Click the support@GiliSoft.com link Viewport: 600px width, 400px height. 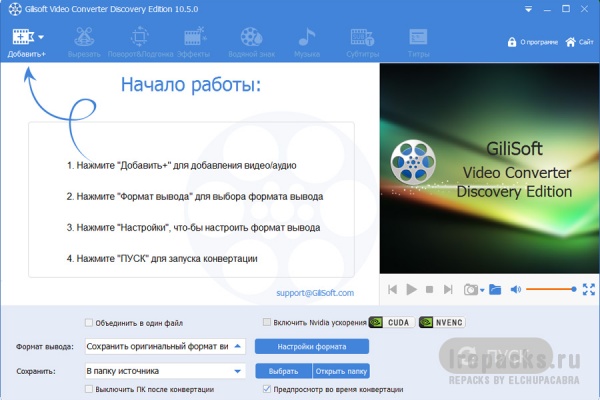click(x=315, y=293)
